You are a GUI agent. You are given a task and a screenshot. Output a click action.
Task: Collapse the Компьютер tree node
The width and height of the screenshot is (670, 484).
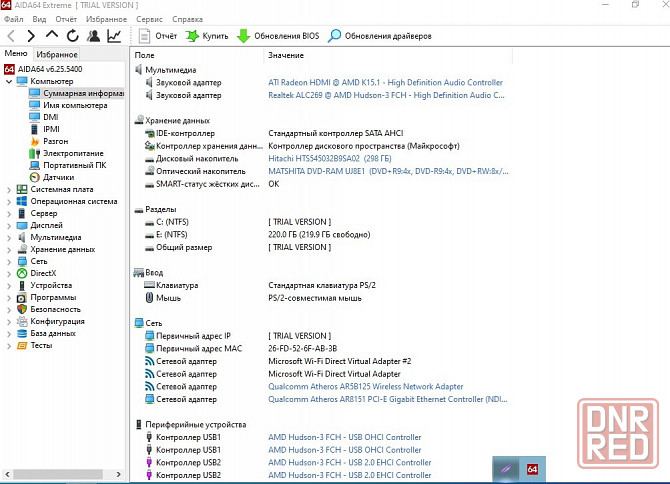pos(9,81)
